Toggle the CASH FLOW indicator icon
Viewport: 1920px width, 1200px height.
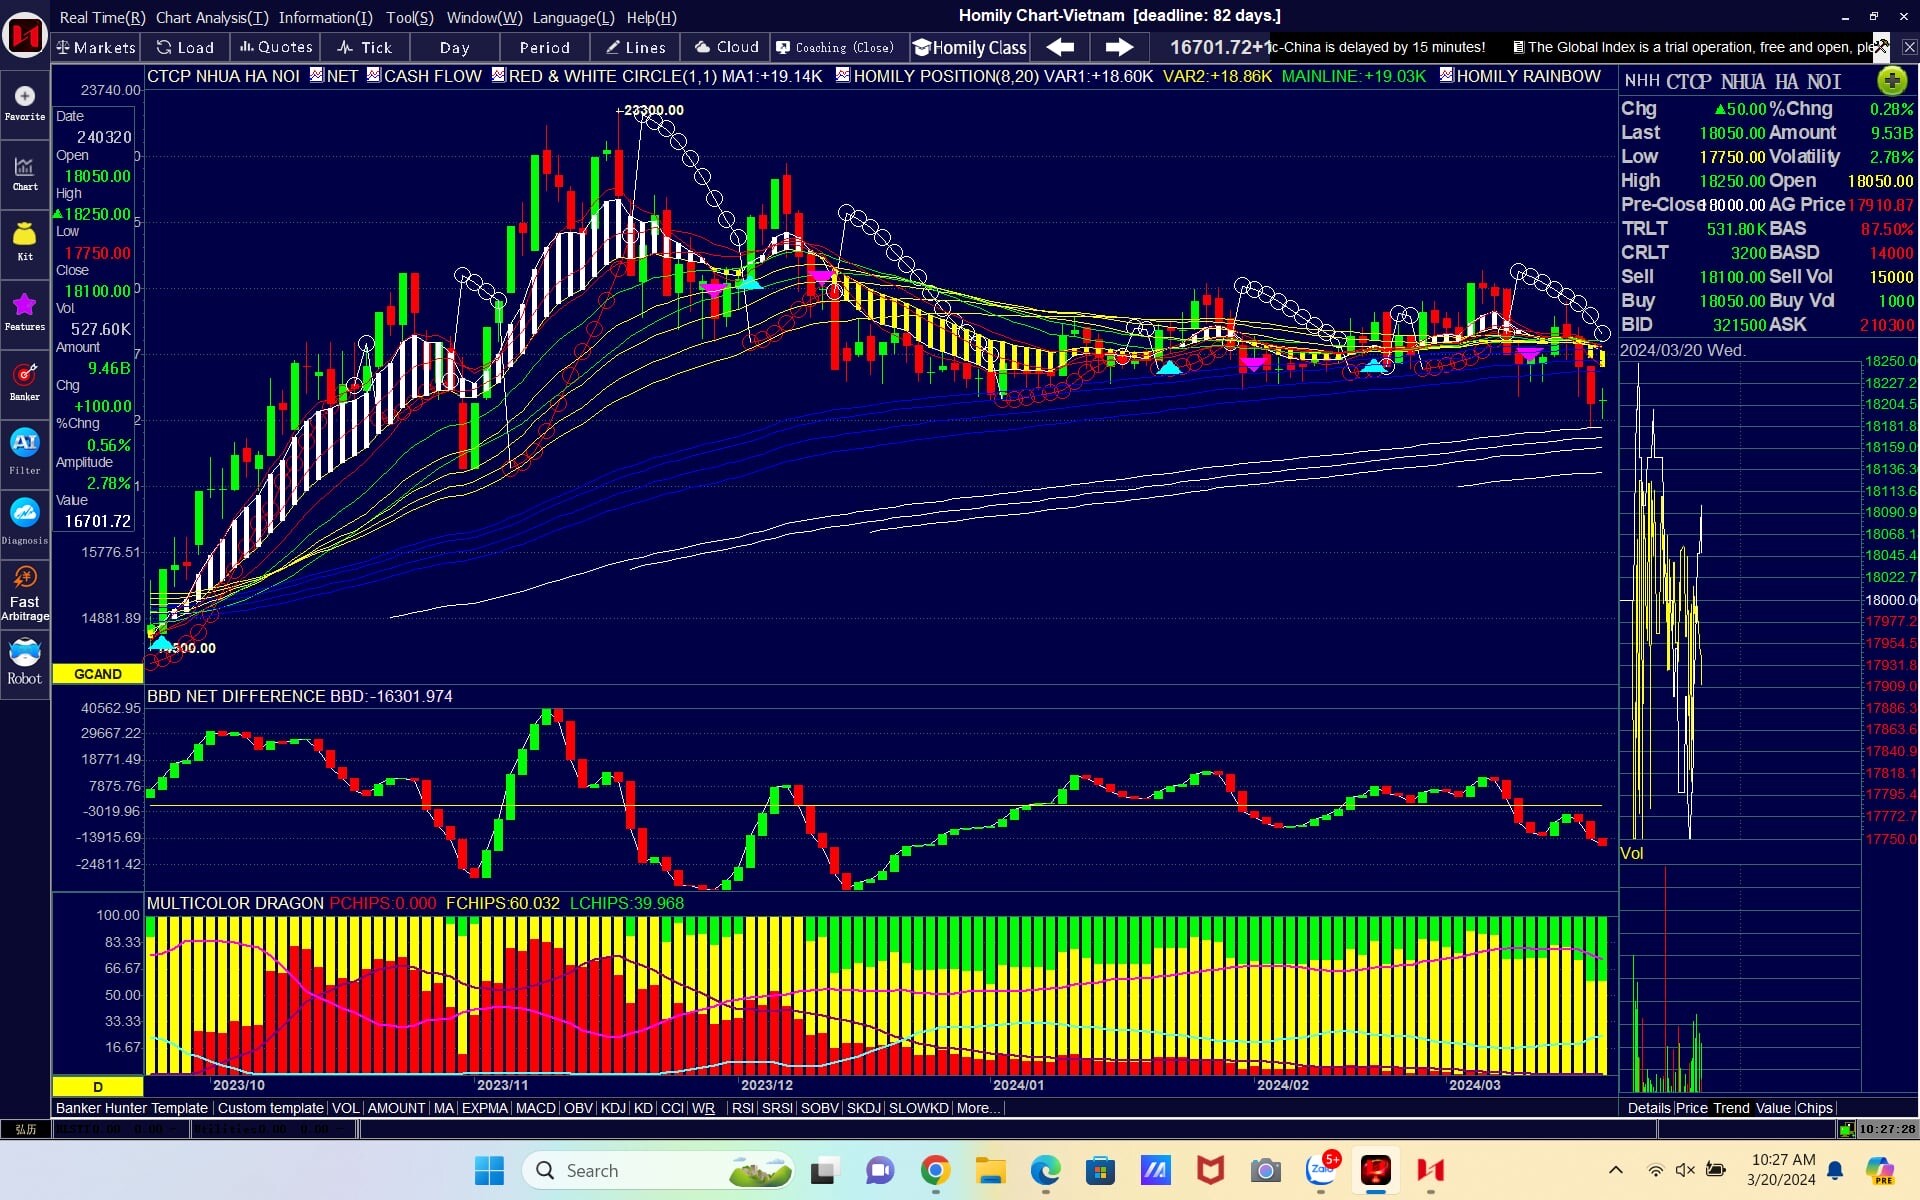pyautogui.click(x=373, y=74)
